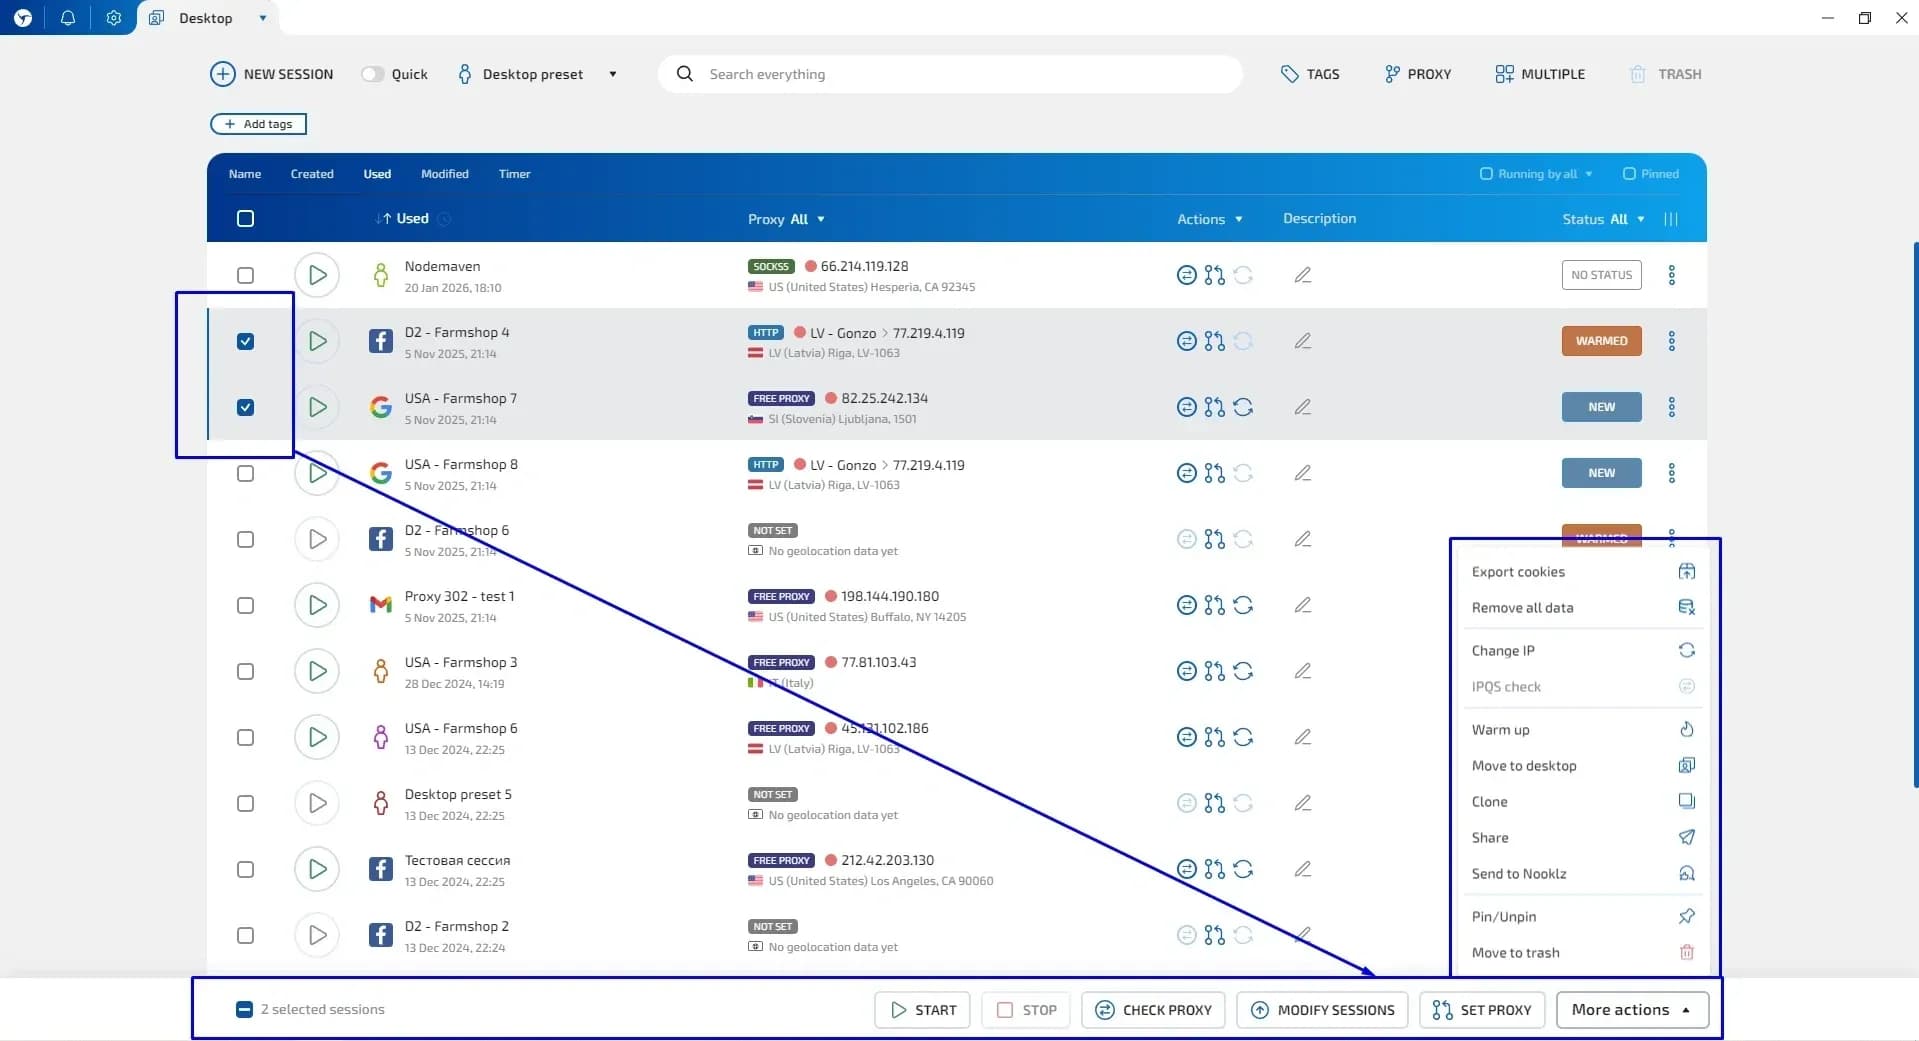Click the refresh IP icon for USA - Farmshop 7
The image size is (1919, 1041).
pos(1244,407)
